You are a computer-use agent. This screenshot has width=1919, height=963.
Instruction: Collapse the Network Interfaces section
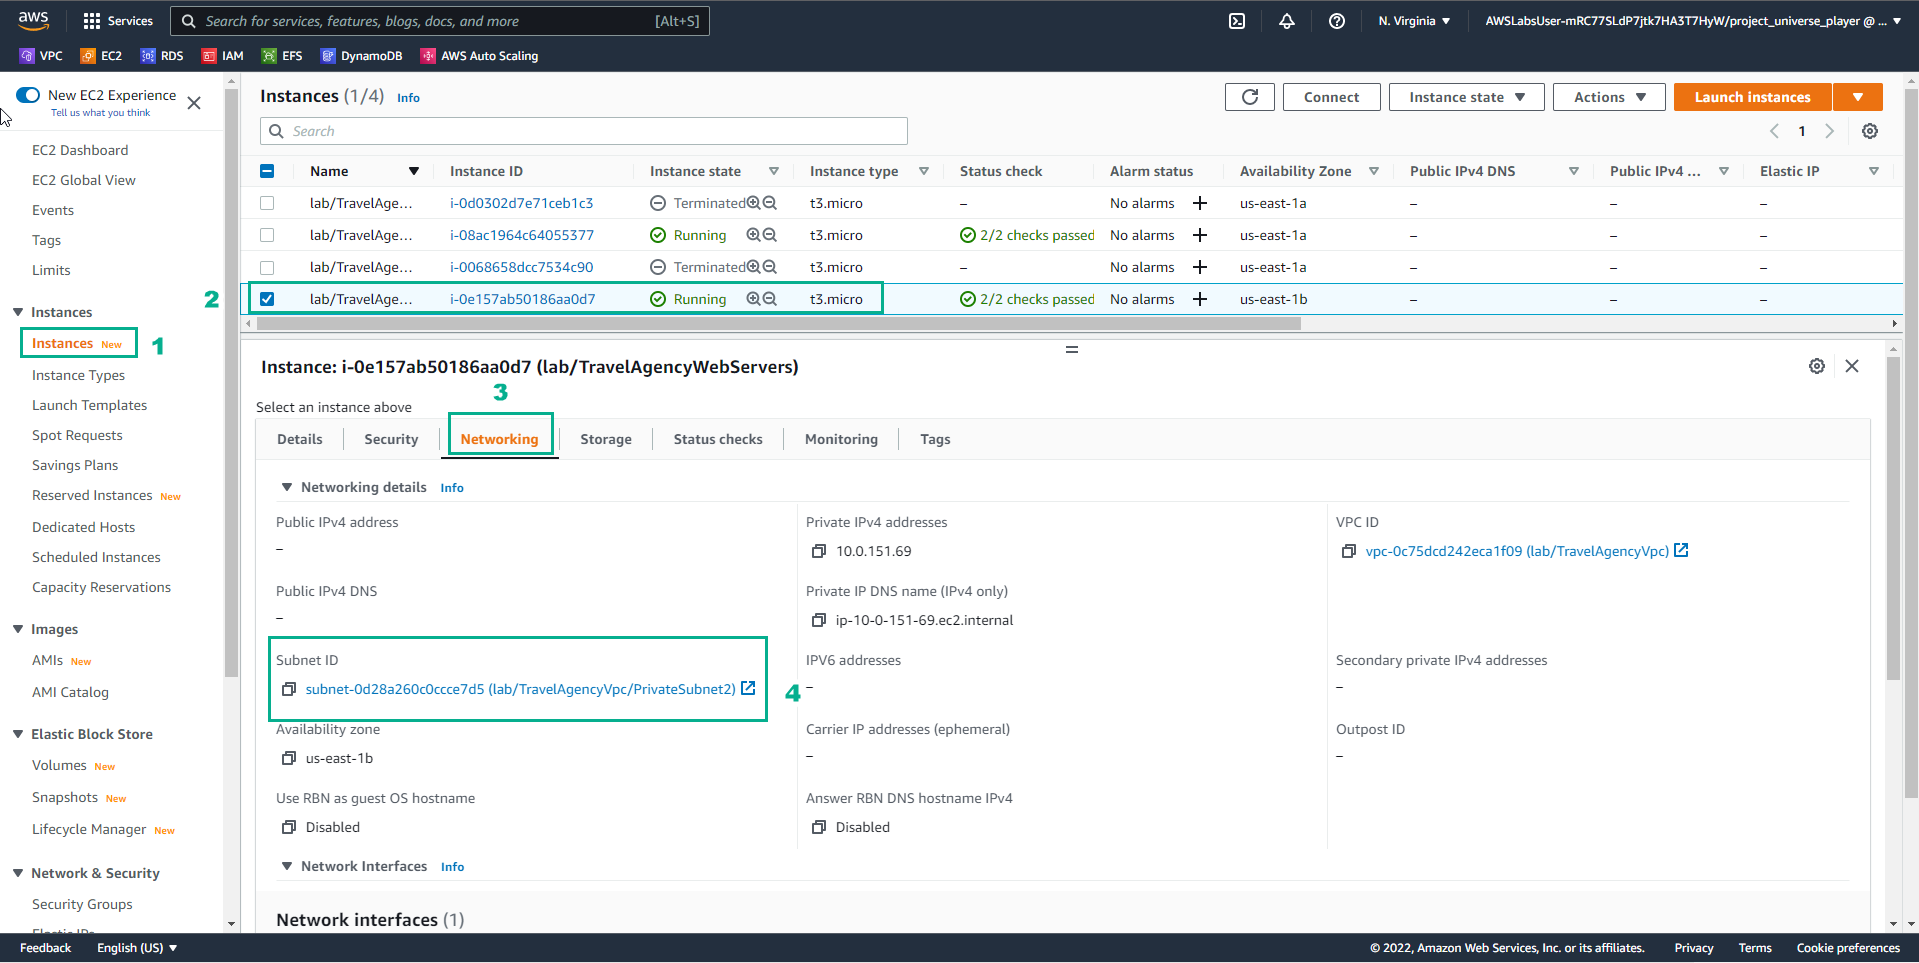[287, 866]
